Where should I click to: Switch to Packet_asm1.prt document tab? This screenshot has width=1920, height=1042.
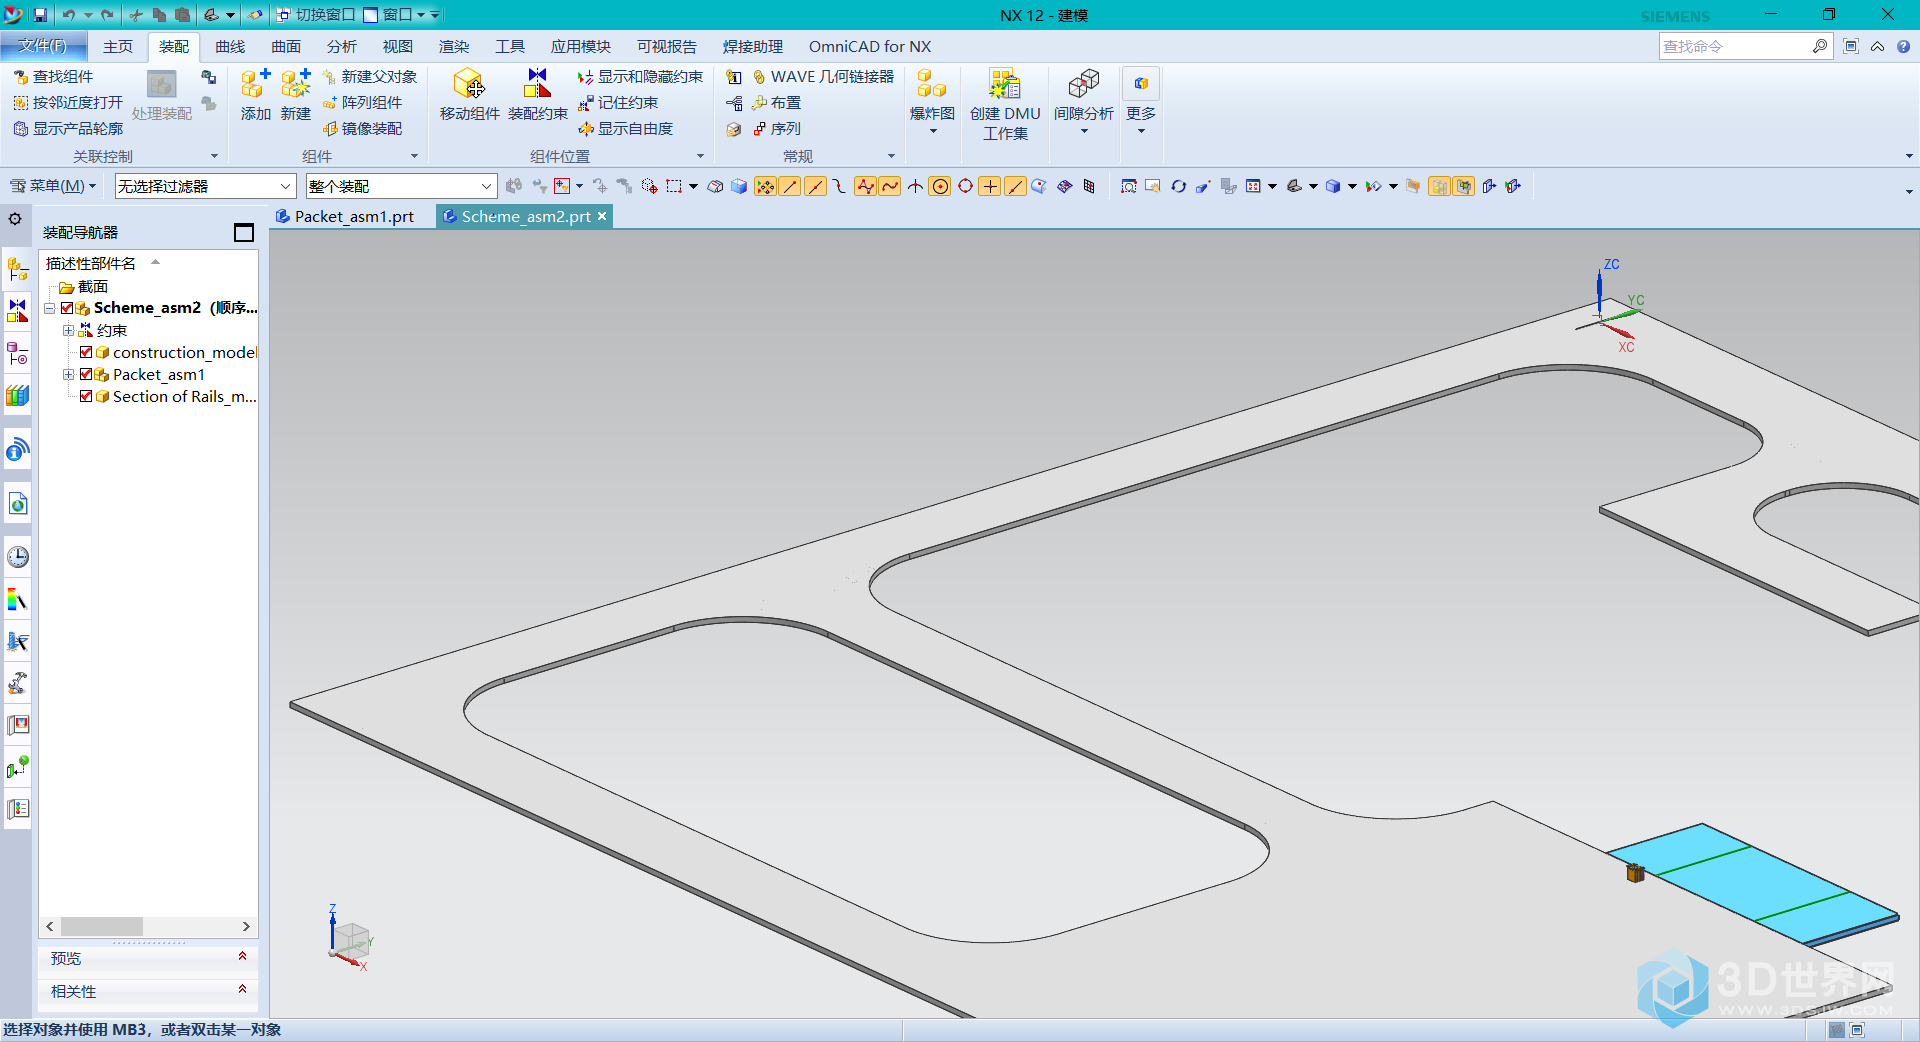pyautogui.click(x=345, y=216)
